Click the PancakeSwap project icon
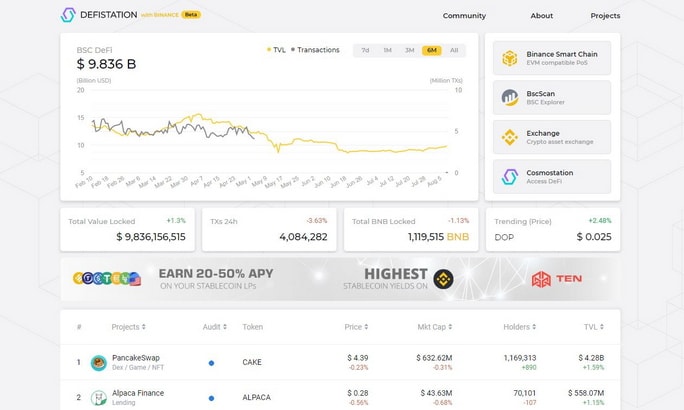 coord(99,363)
